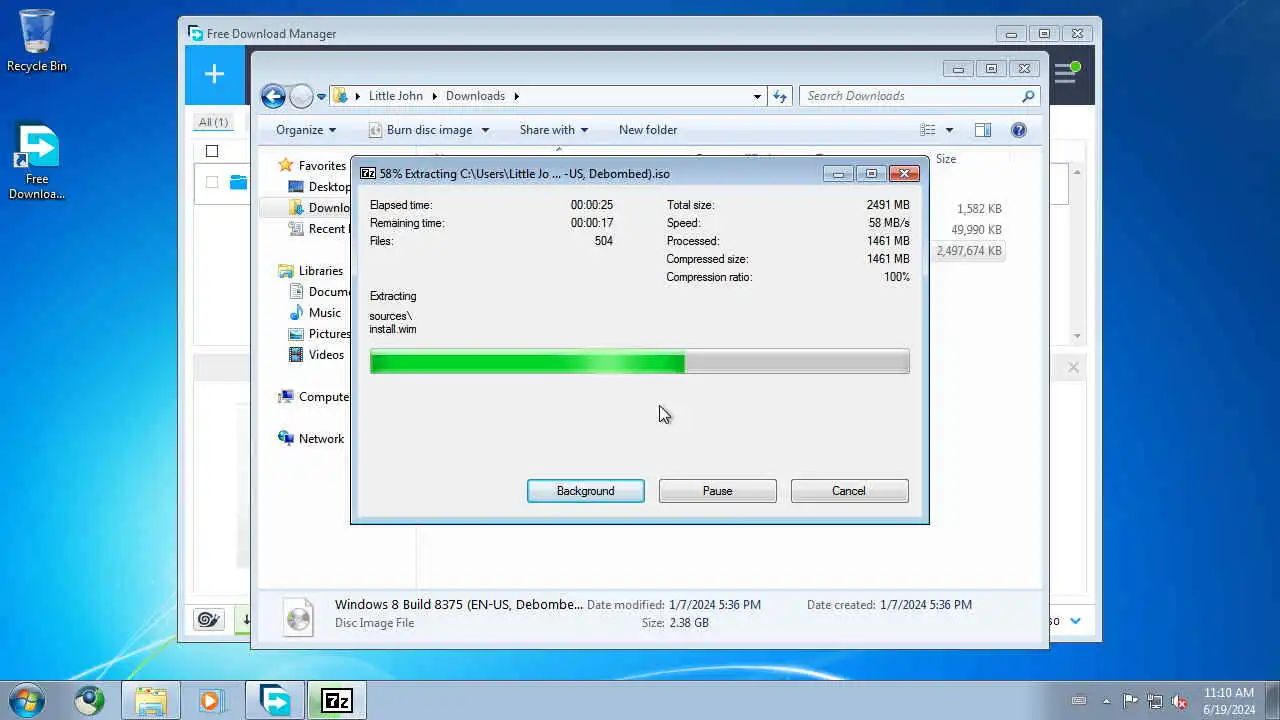The height and width of the screenshot is (720, 1280).
Task: Click Downloads breadcrumb segment
Action: pyautogui.click(x=475, y=96)
